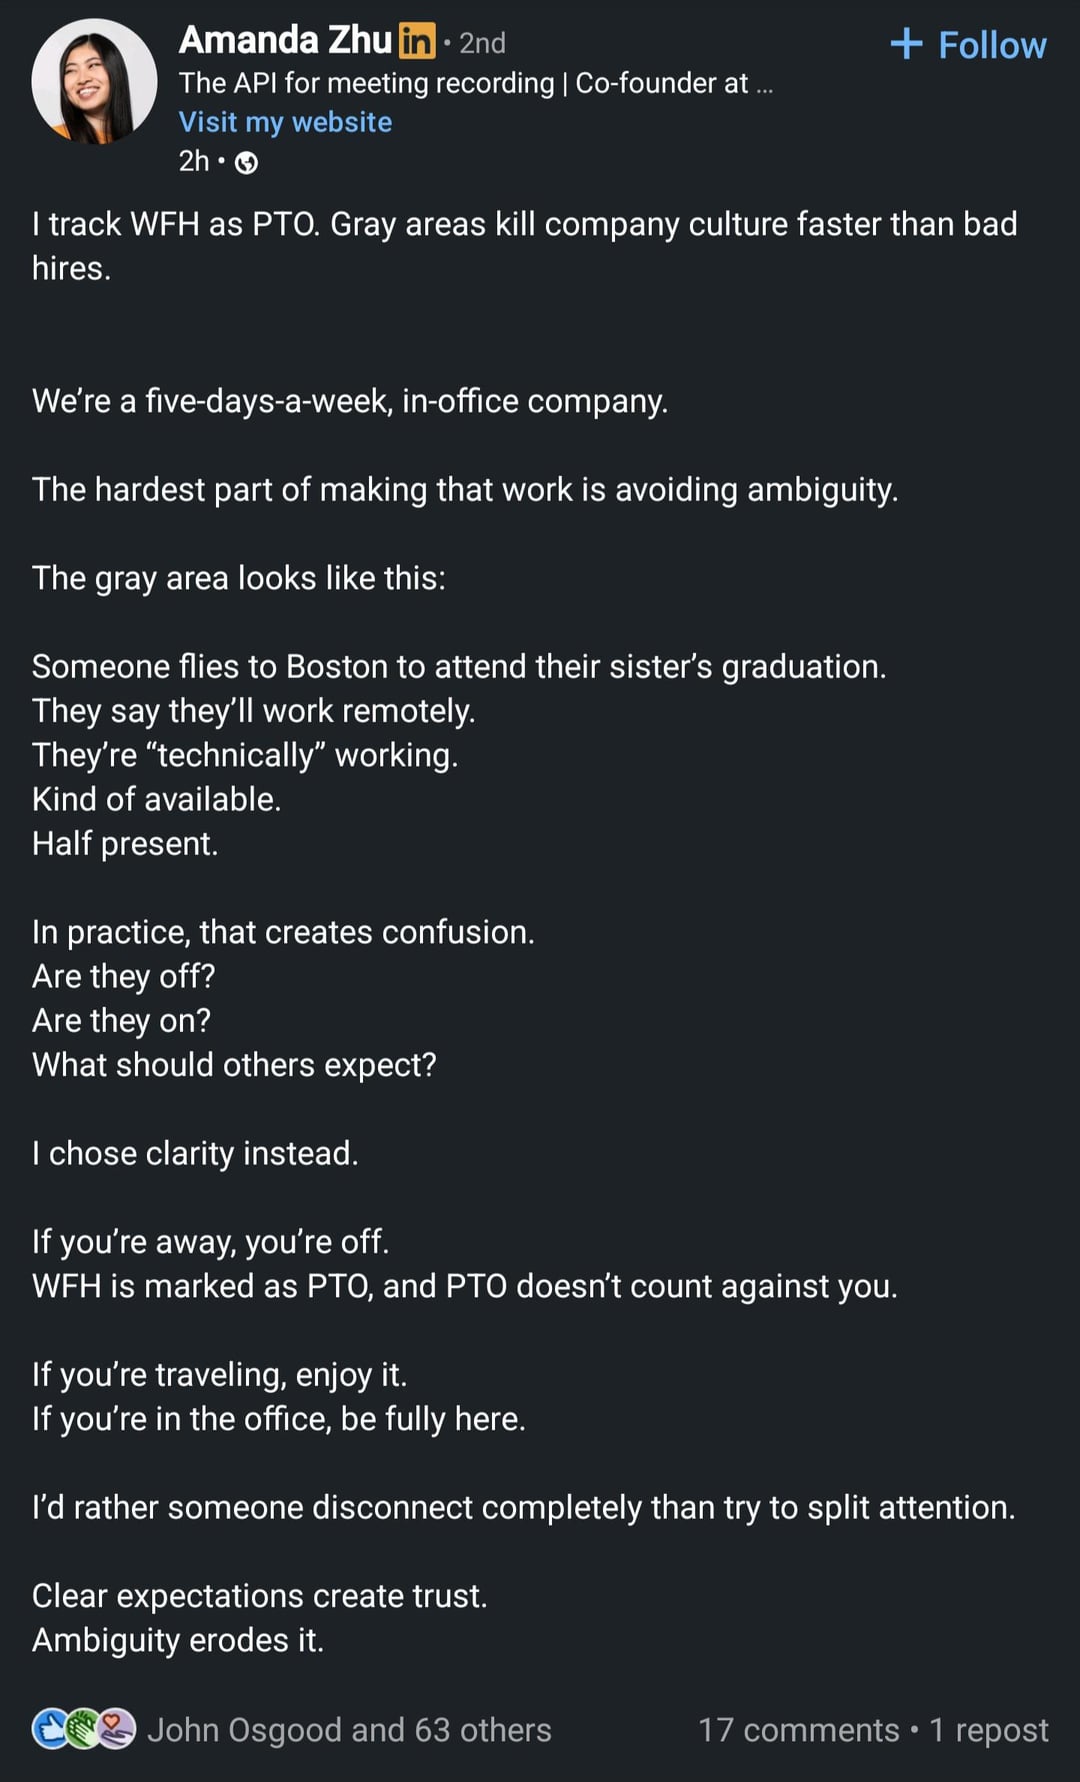Click the 'Clear expectations create trust.' line
The width and height of the screenshot is (1080, 1782).
tap(260, 1596)
